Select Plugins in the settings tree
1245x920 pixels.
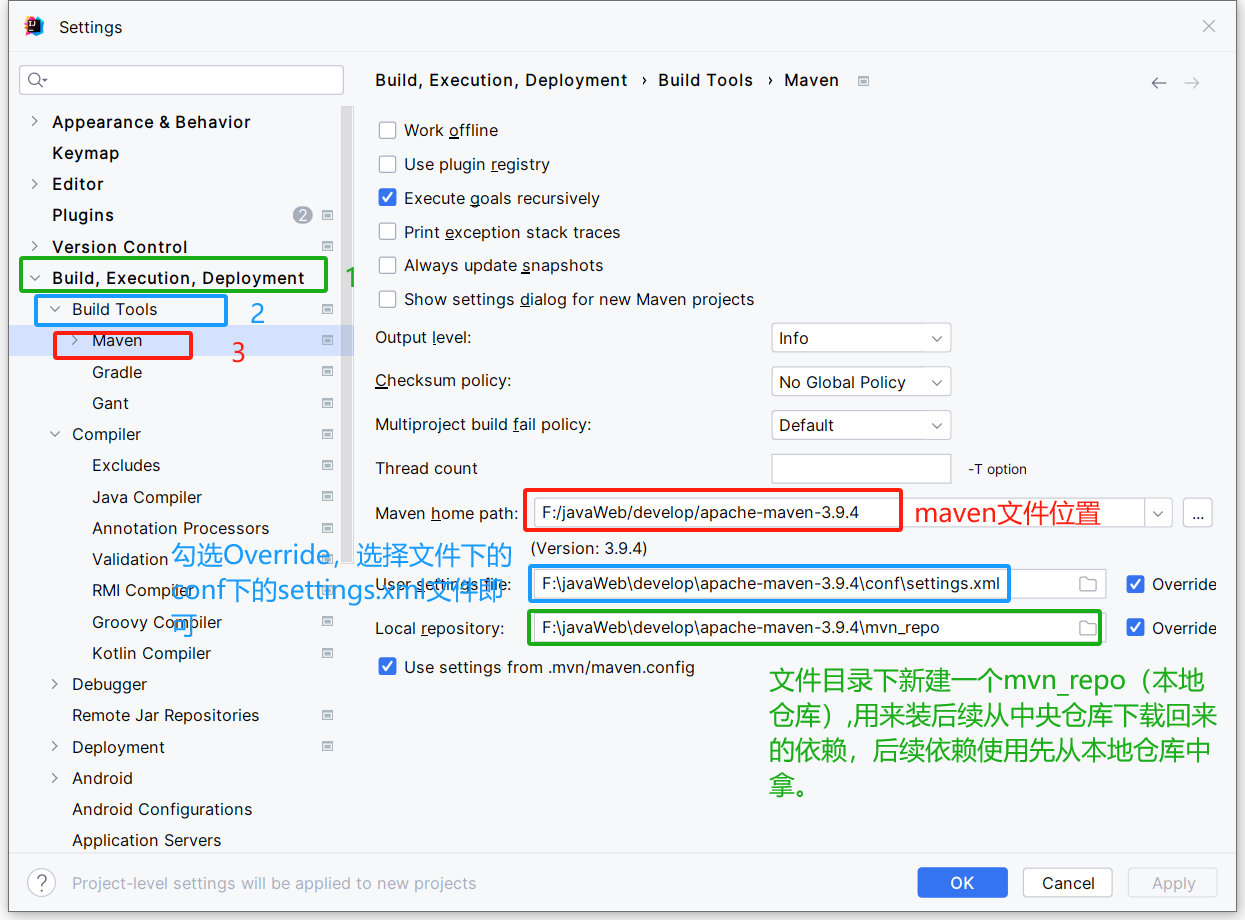[83, 215]
